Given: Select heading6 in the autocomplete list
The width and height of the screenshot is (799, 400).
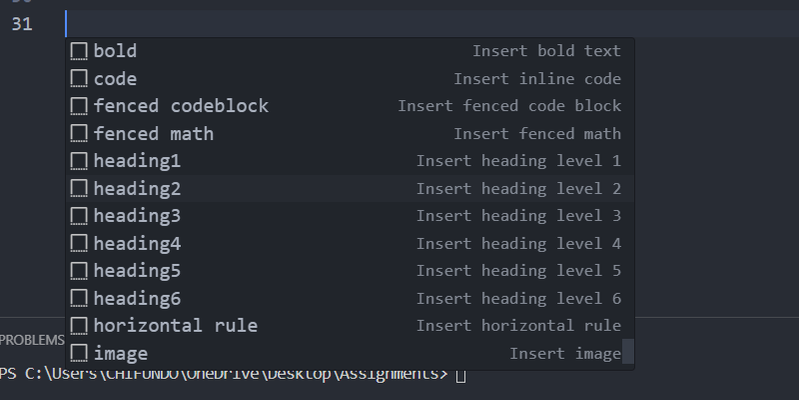Looking at the screenshot, I should (137, 298).
